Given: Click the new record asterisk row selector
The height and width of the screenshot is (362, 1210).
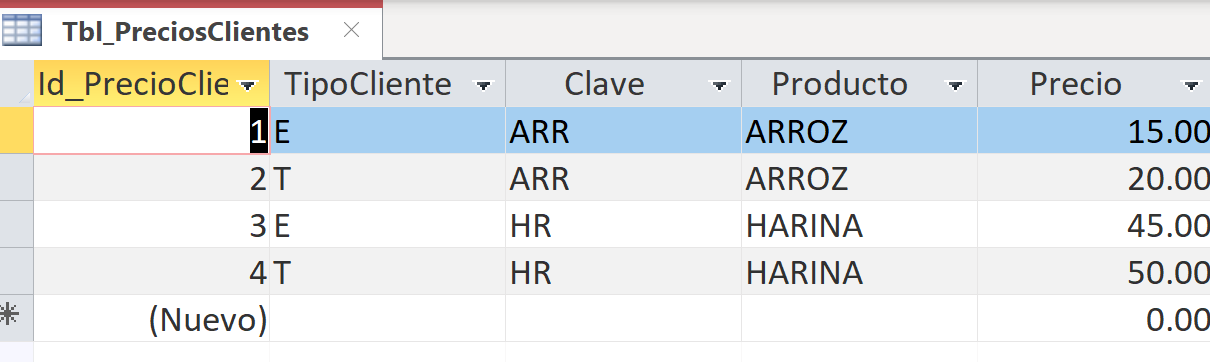Looking at the screenshot, I should [x=16, y=319].
